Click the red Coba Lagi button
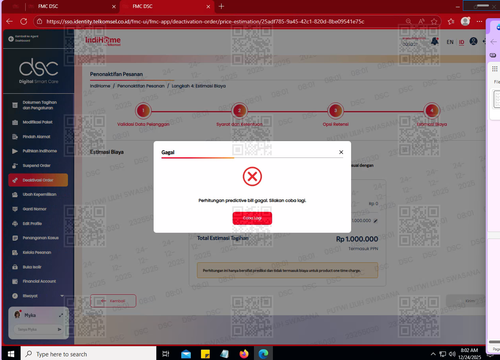Viewport: 500px width, 360px height. tap(252, 218)
